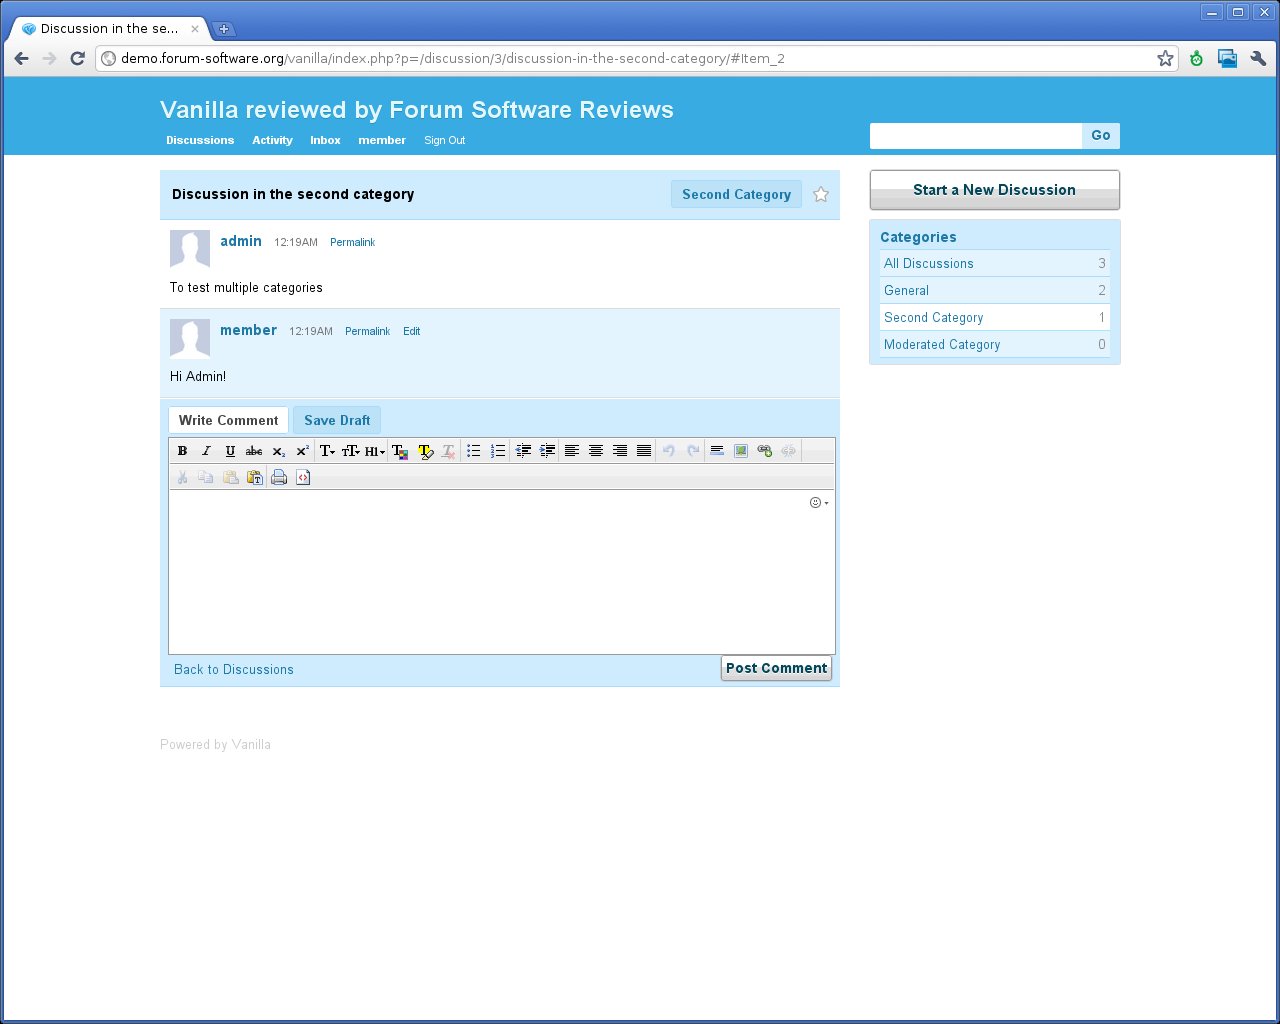Insert unordered bullet list

pos(474,451)
